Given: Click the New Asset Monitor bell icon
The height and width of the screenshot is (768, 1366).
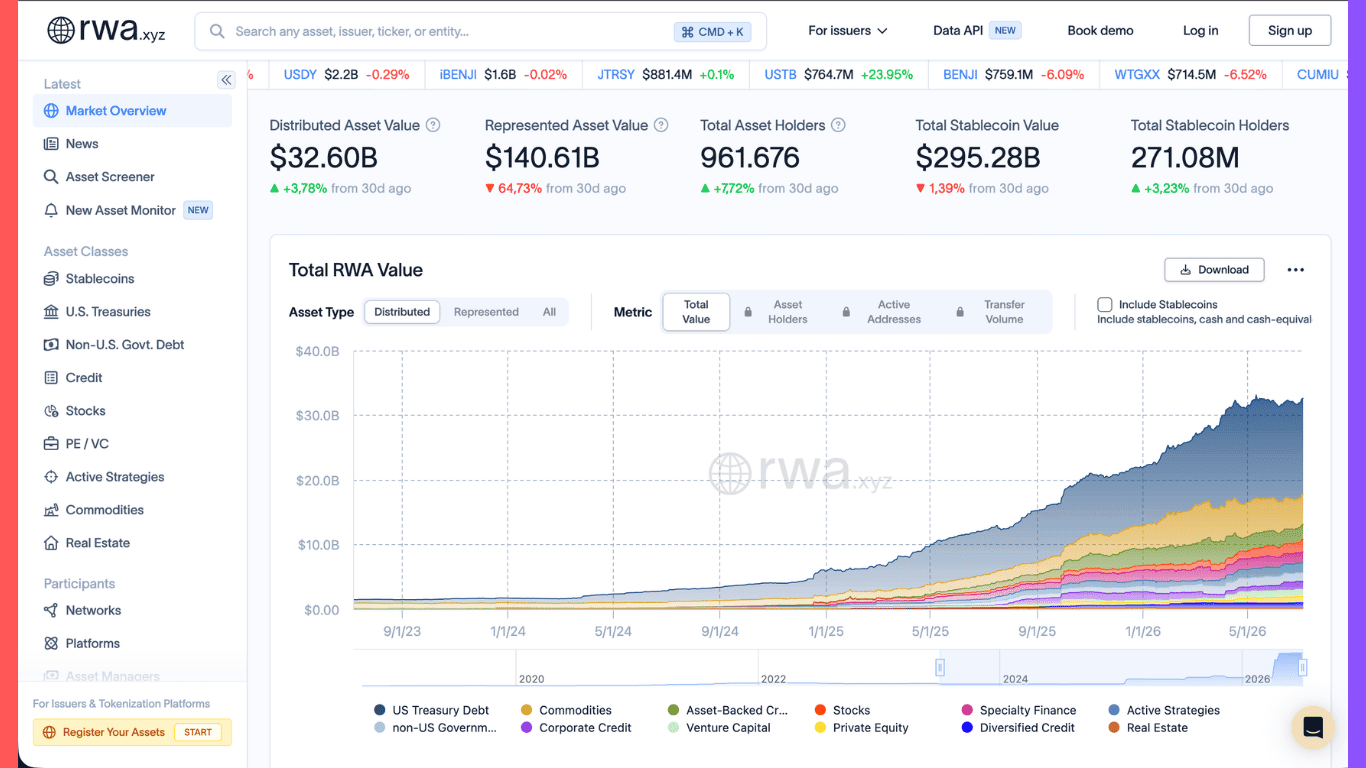Looking at the screenshot, I should coord(51,210).
